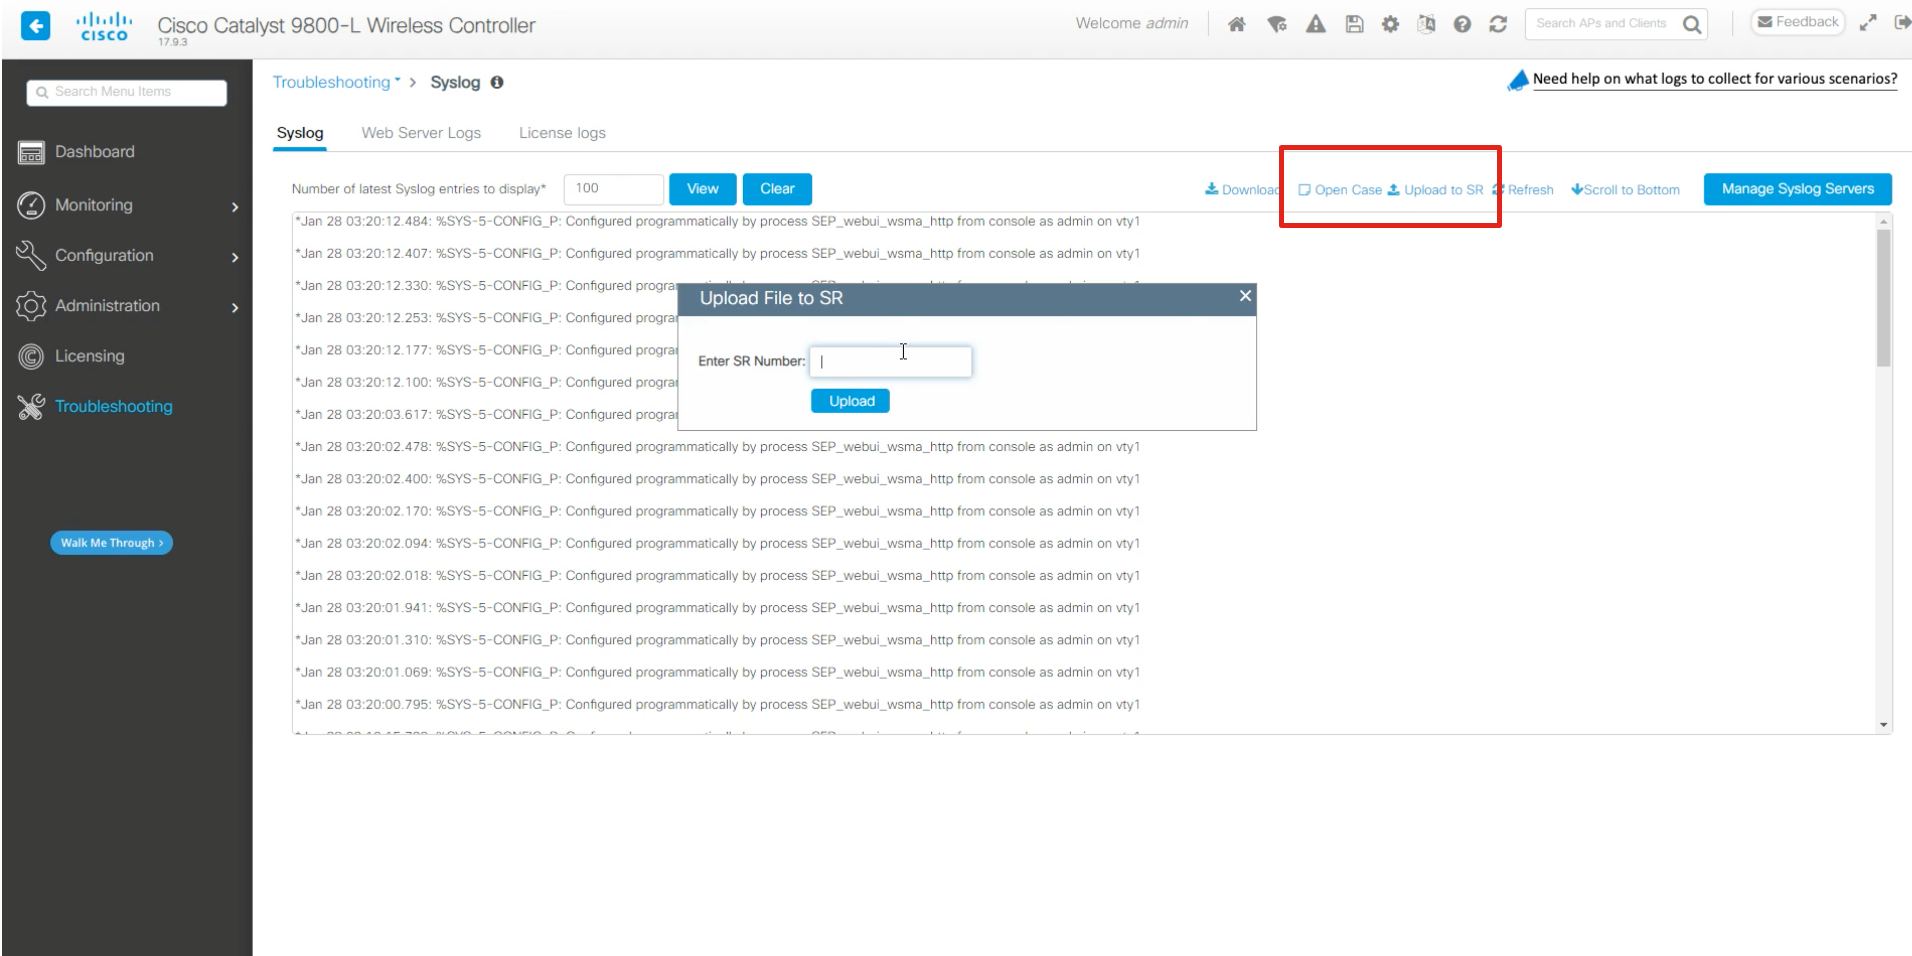Click the Welcome admin text

pyautogui.click(x=1132, y=23)
